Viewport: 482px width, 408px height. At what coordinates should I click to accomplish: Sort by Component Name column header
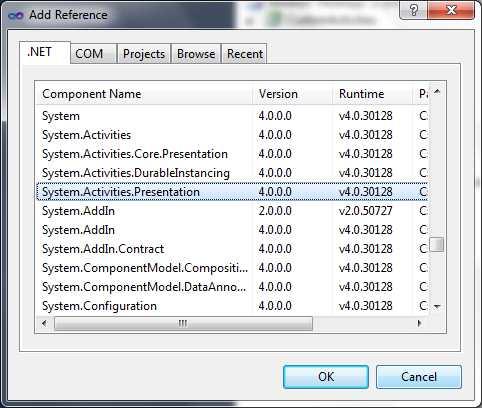pyautogui.click(x=144, y=94)
